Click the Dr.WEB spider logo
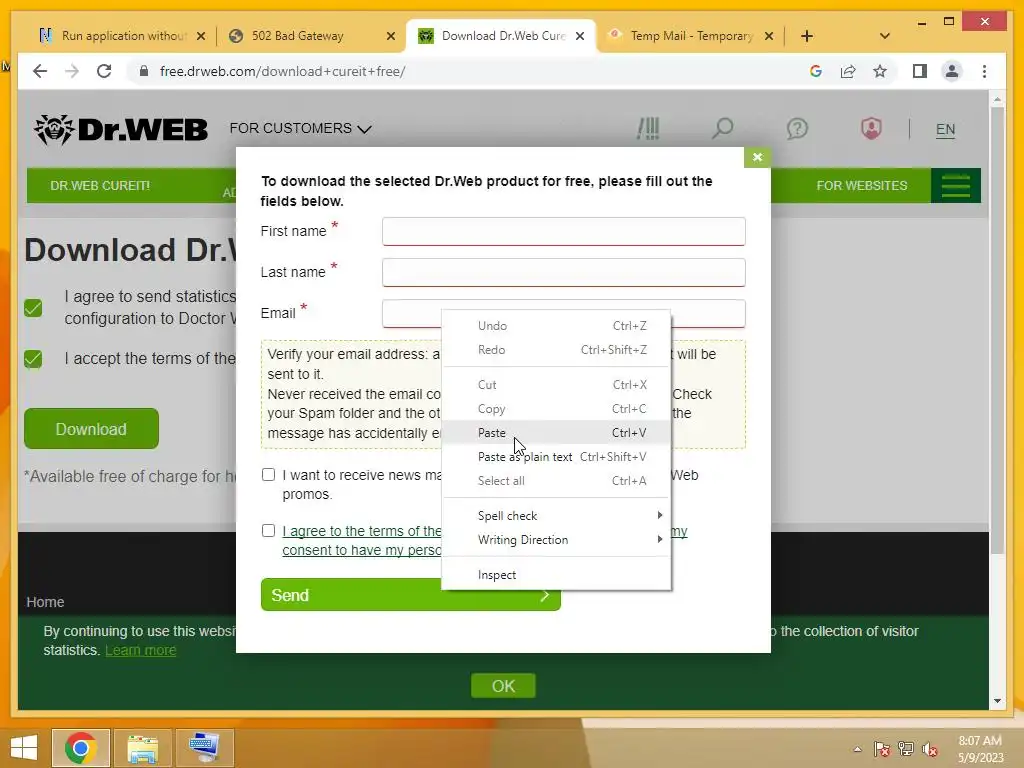This screenshot has height=768, width=1024. click(121, 129)
